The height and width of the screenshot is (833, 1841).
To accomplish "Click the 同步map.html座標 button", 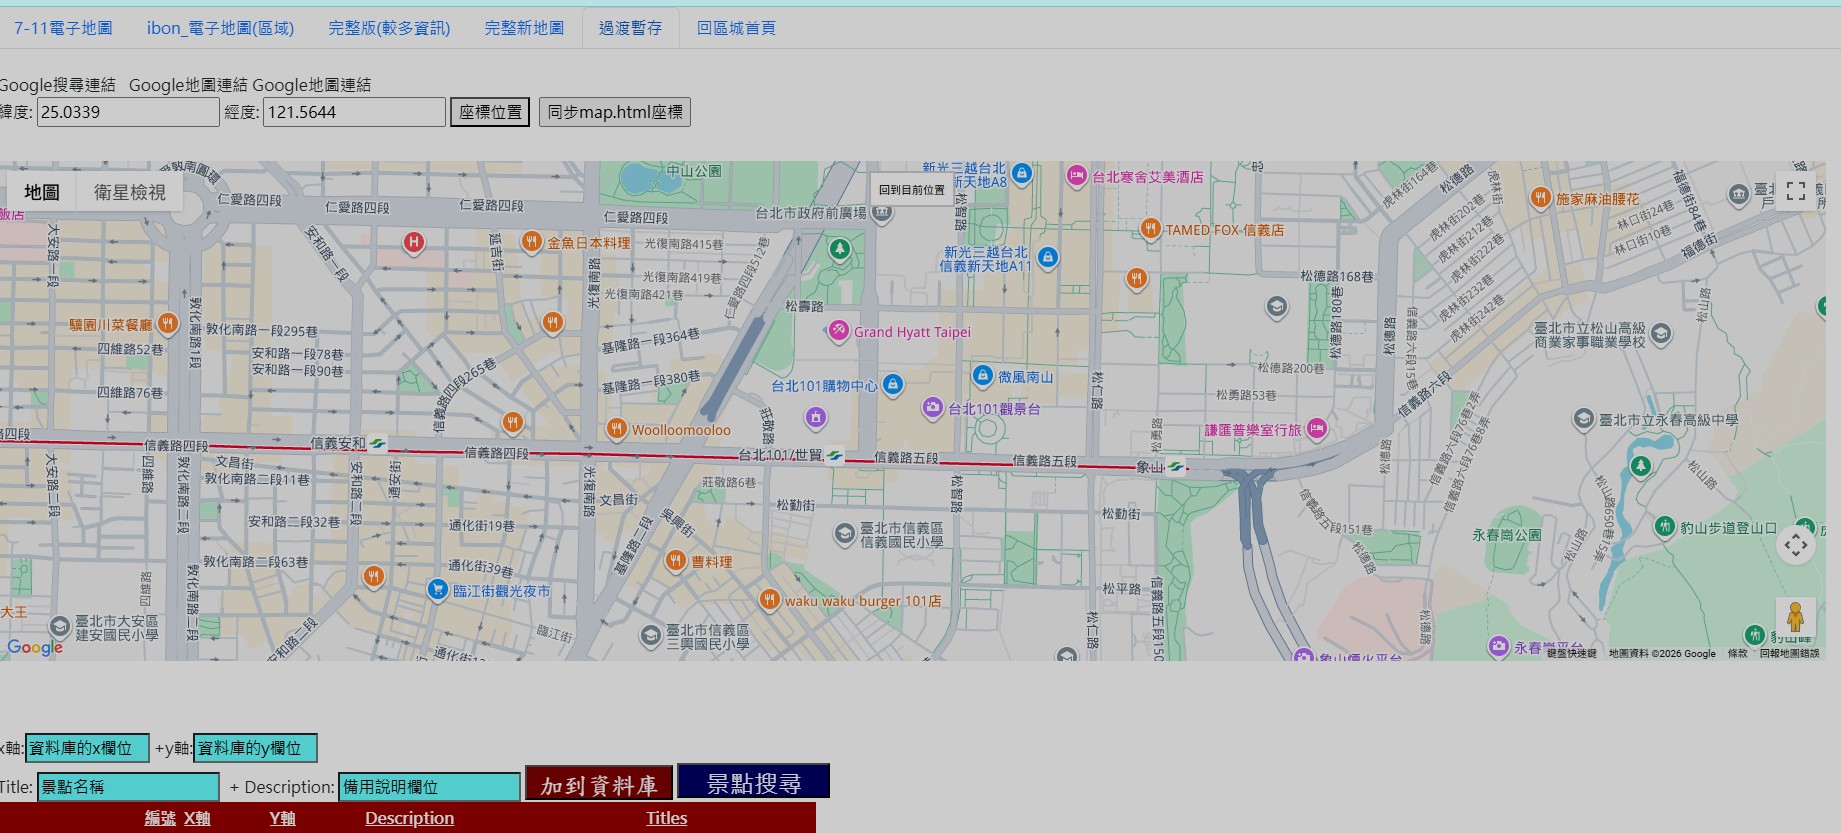I will click(x=615, y=112).
